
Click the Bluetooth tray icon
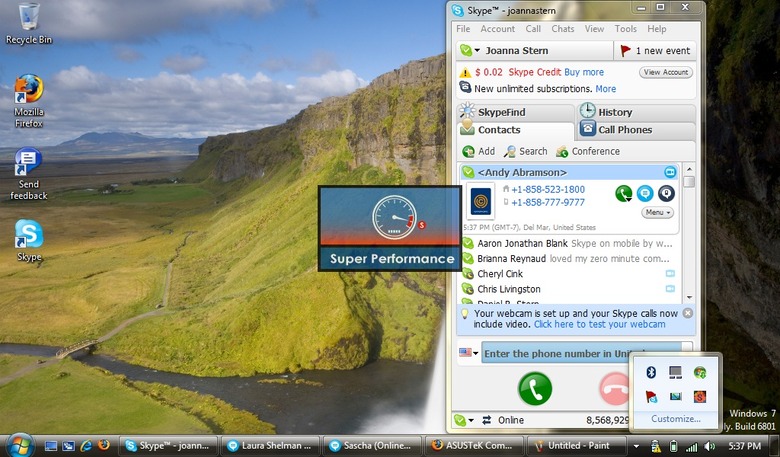click(651, 372)
